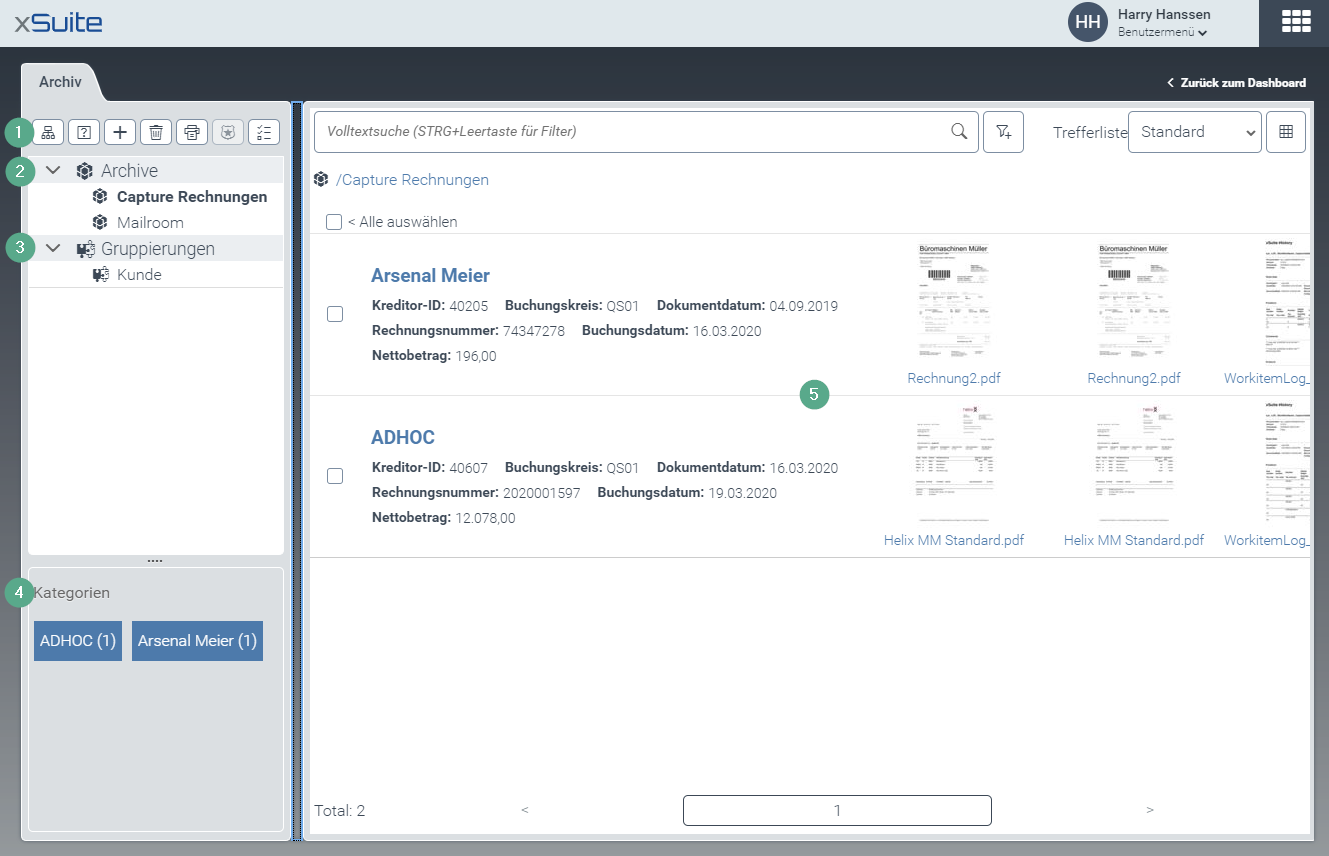The image size is (1329, 856).
Task: Click the trash can delete icon
Action: point(156,132)
